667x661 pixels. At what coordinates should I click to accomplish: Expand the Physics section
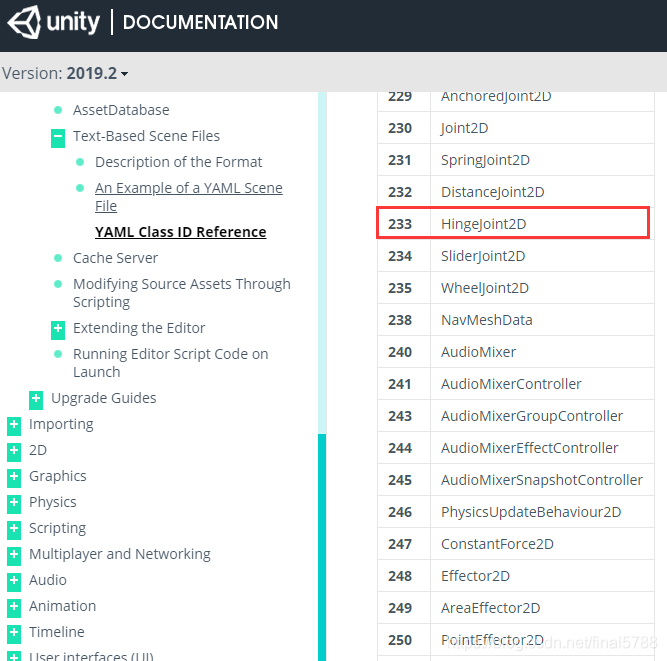tap(14, 504)
